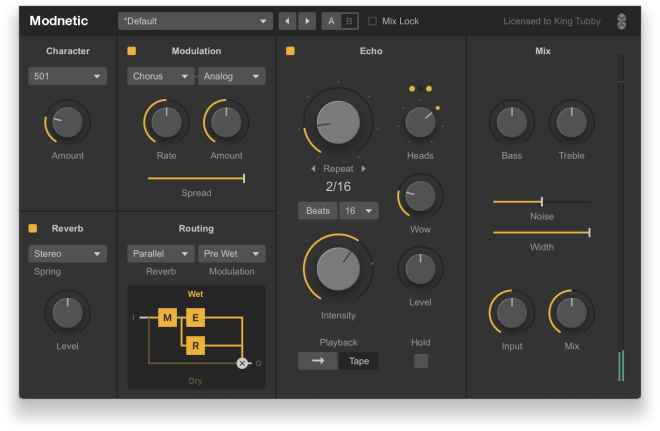660x431 pixels.
Task: Click the Mix knob
Action: (x=572, y=313)
